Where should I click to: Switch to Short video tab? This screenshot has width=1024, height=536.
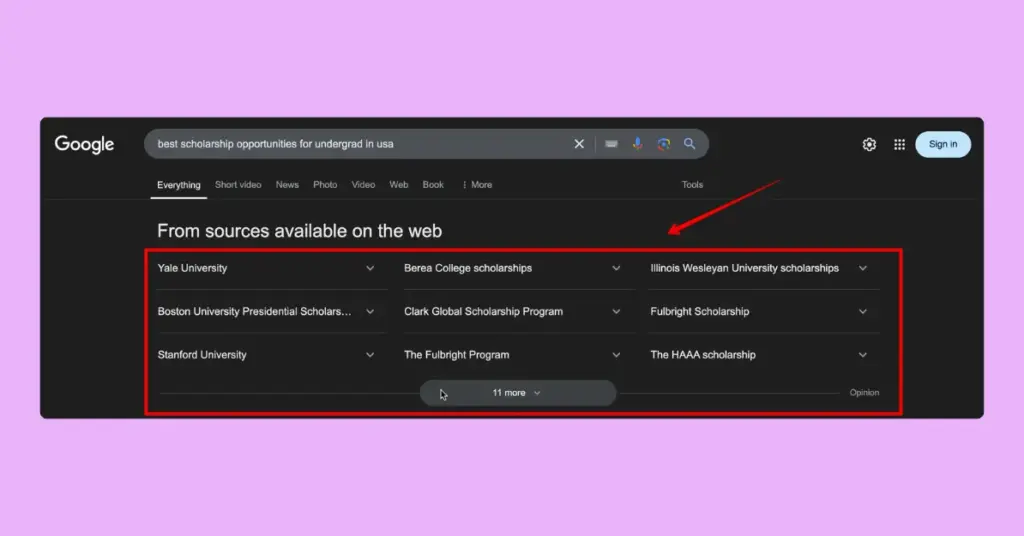coord(238,185)
